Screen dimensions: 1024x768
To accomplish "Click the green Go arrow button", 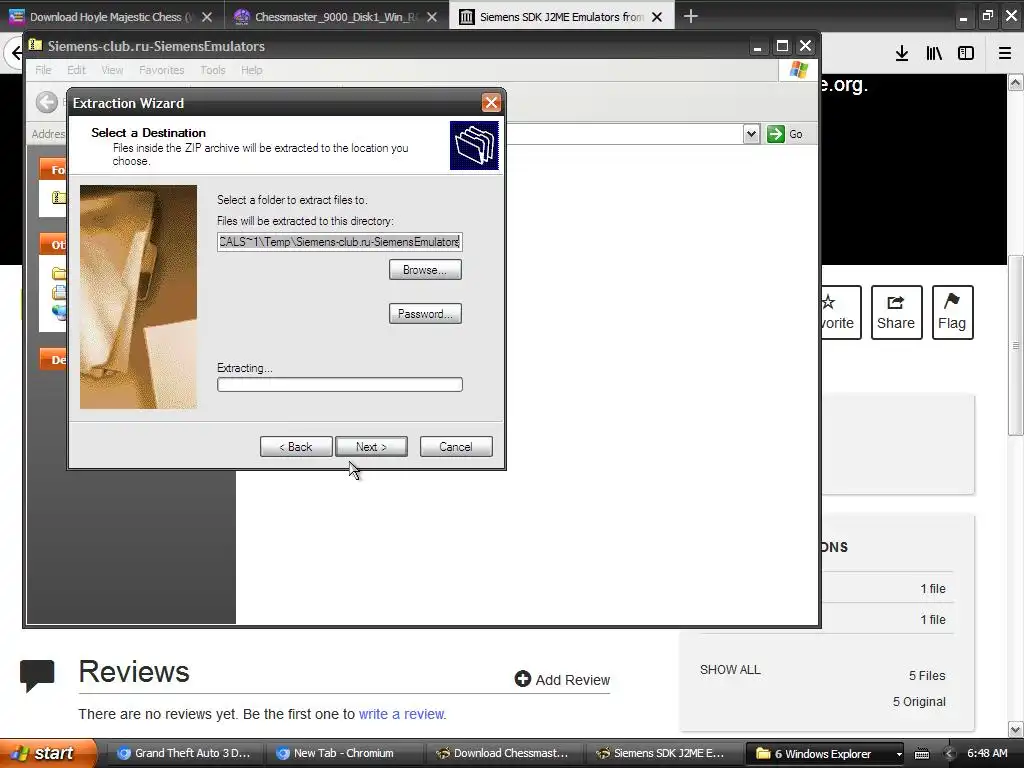I will (x=775, y=134).
